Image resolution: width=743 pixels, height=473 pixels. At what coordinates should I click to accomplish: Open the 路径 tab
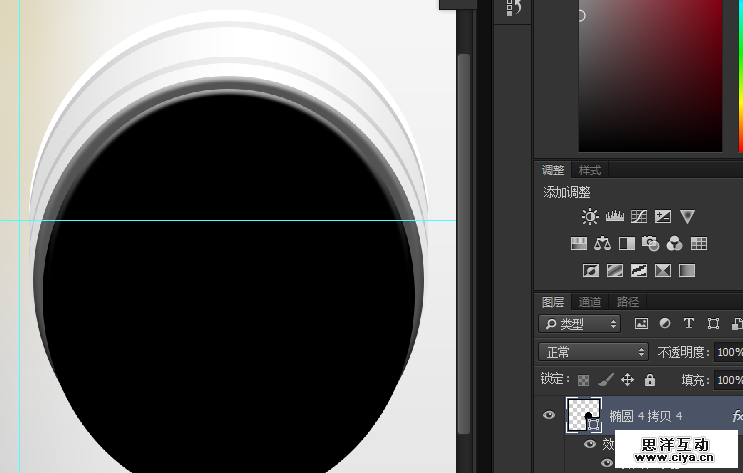click(x=628, y=302)
